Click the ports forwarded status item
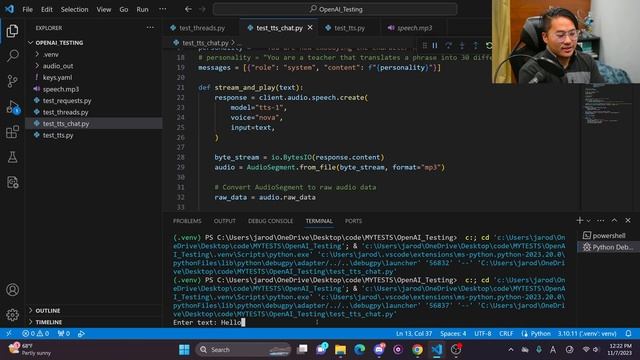Viewport: 640px width, 360px height. (x=64, y=333)
